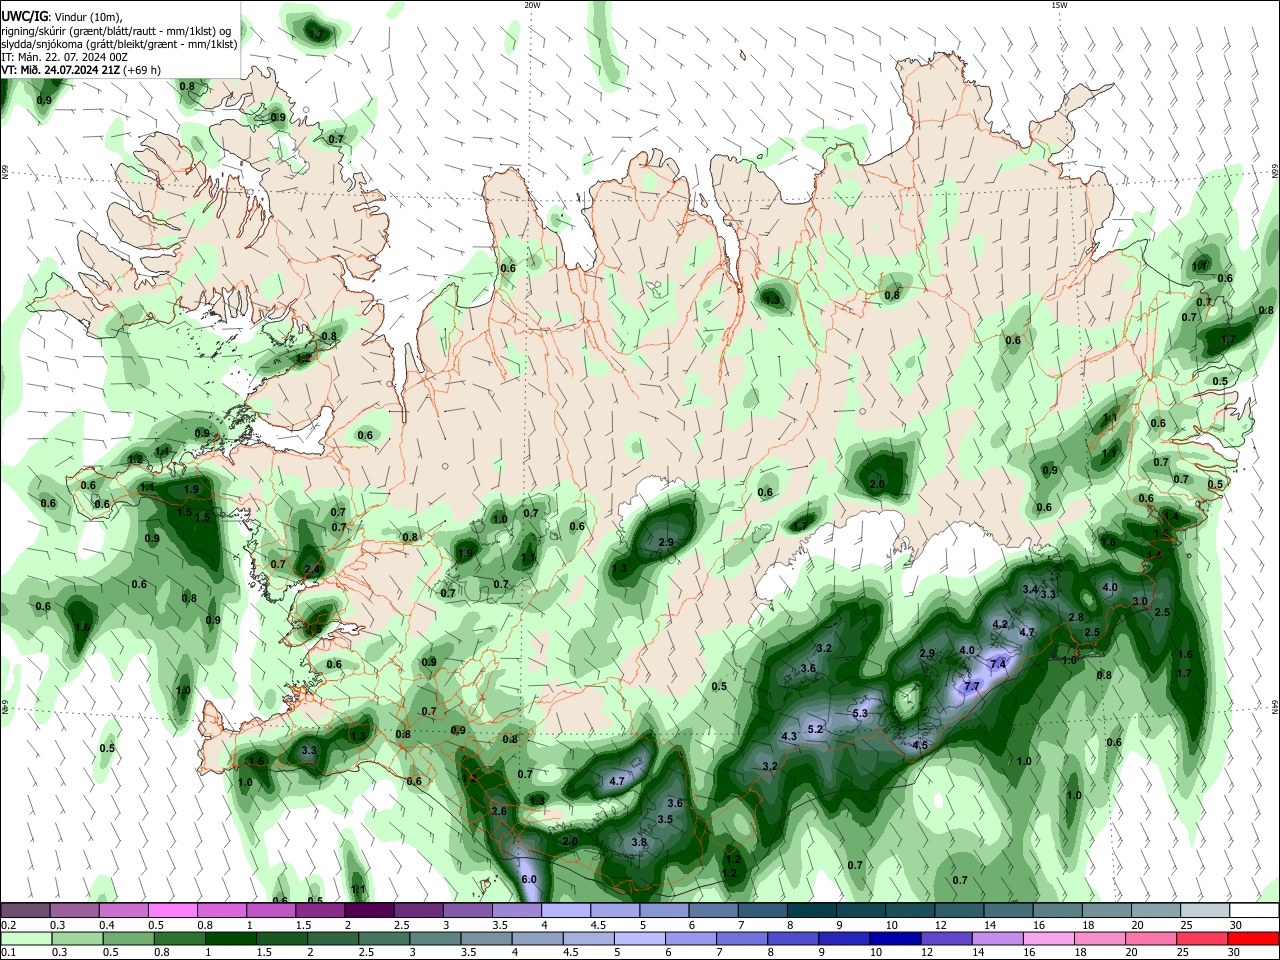Click the 7.4 precipitation value on map
The image size is (1280, 960).
pyautogui.click(x=997, y=664)
